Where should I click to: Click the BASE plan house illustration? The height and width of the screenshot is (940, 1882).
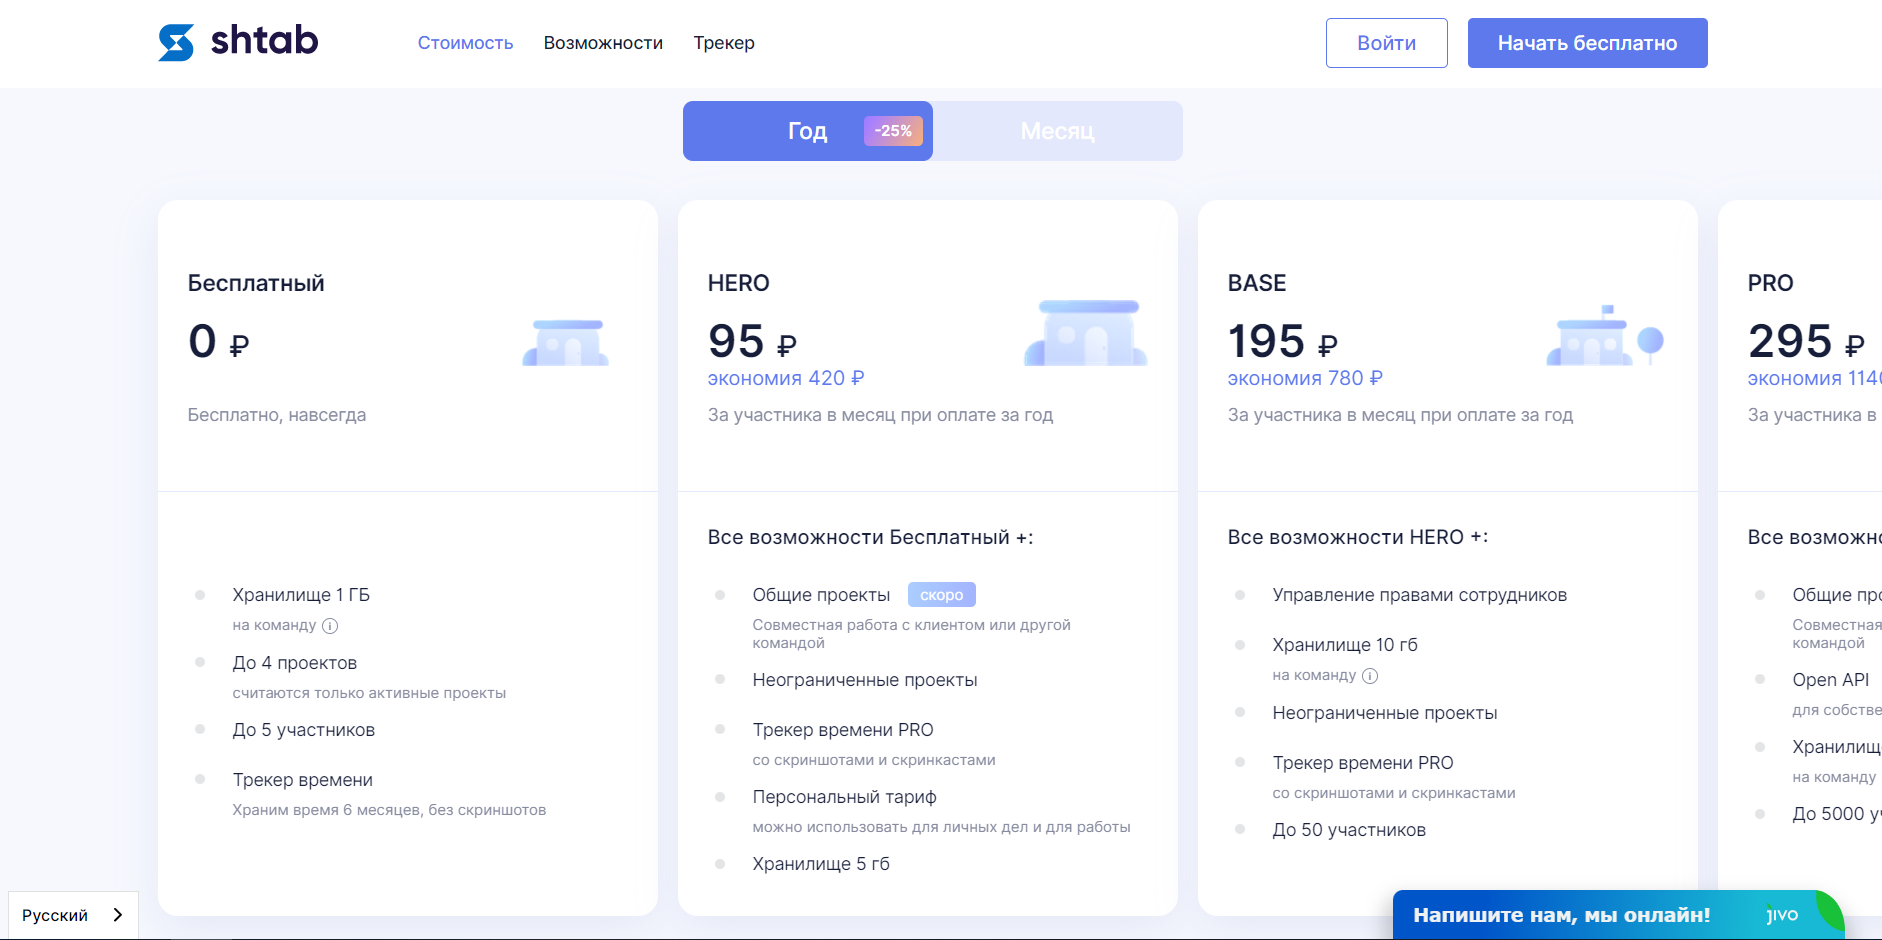(x=1604, y=337)
